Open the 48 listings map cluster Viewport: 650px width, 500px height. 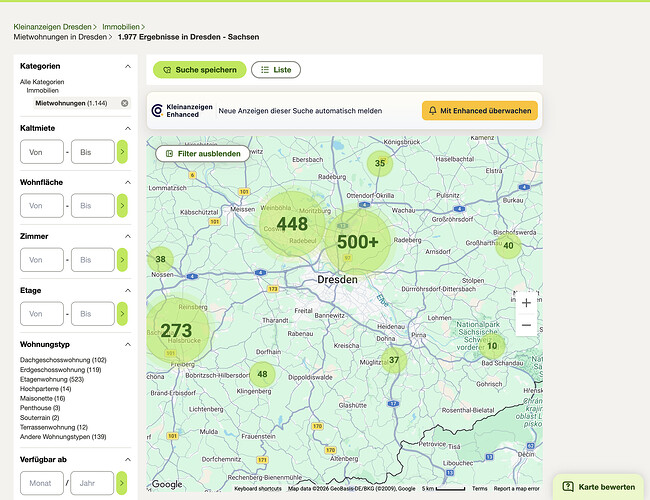(x=262, y=374)
